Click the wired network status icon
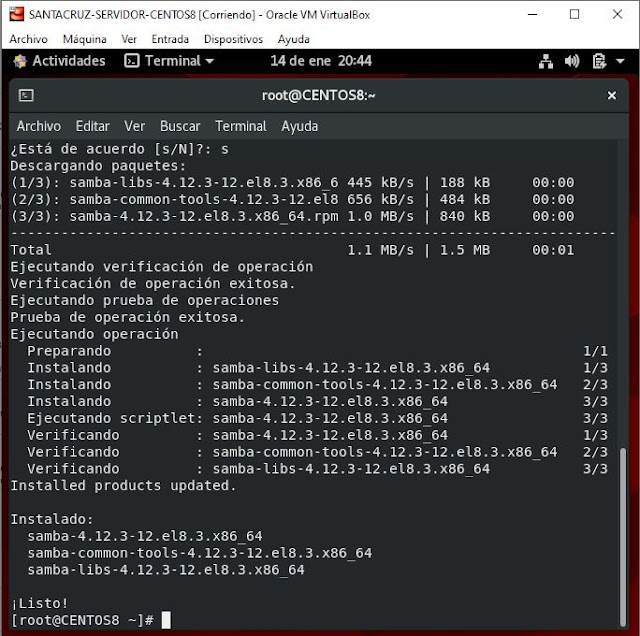The image size is (640, 636). click(546, 61)
